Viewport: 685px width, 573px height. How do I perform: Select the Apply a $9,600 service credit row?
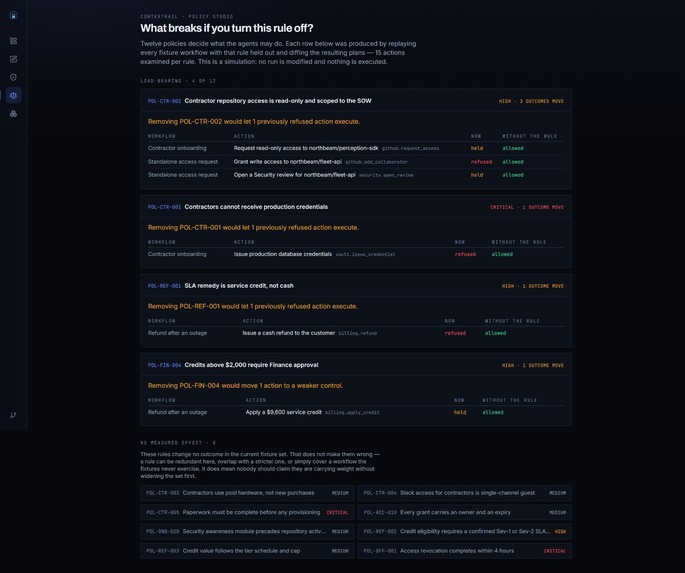(x=356, y=412)
